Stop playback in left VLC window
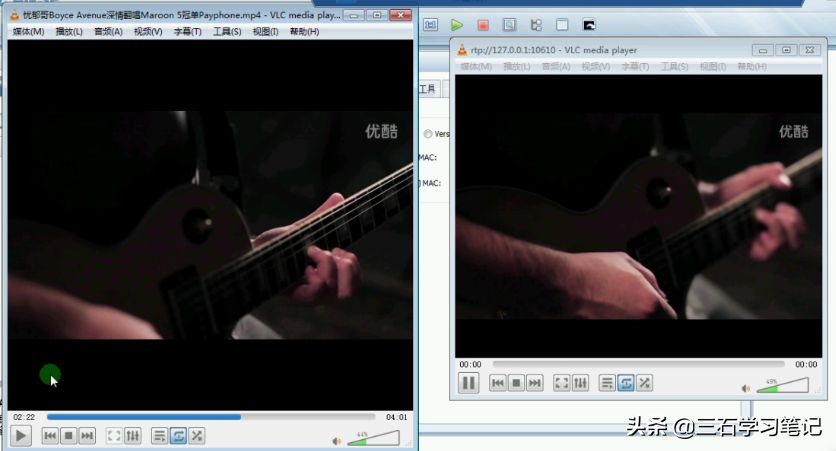Screen dimensions: 836x451 pyautogui.click(x=68, y=436)
